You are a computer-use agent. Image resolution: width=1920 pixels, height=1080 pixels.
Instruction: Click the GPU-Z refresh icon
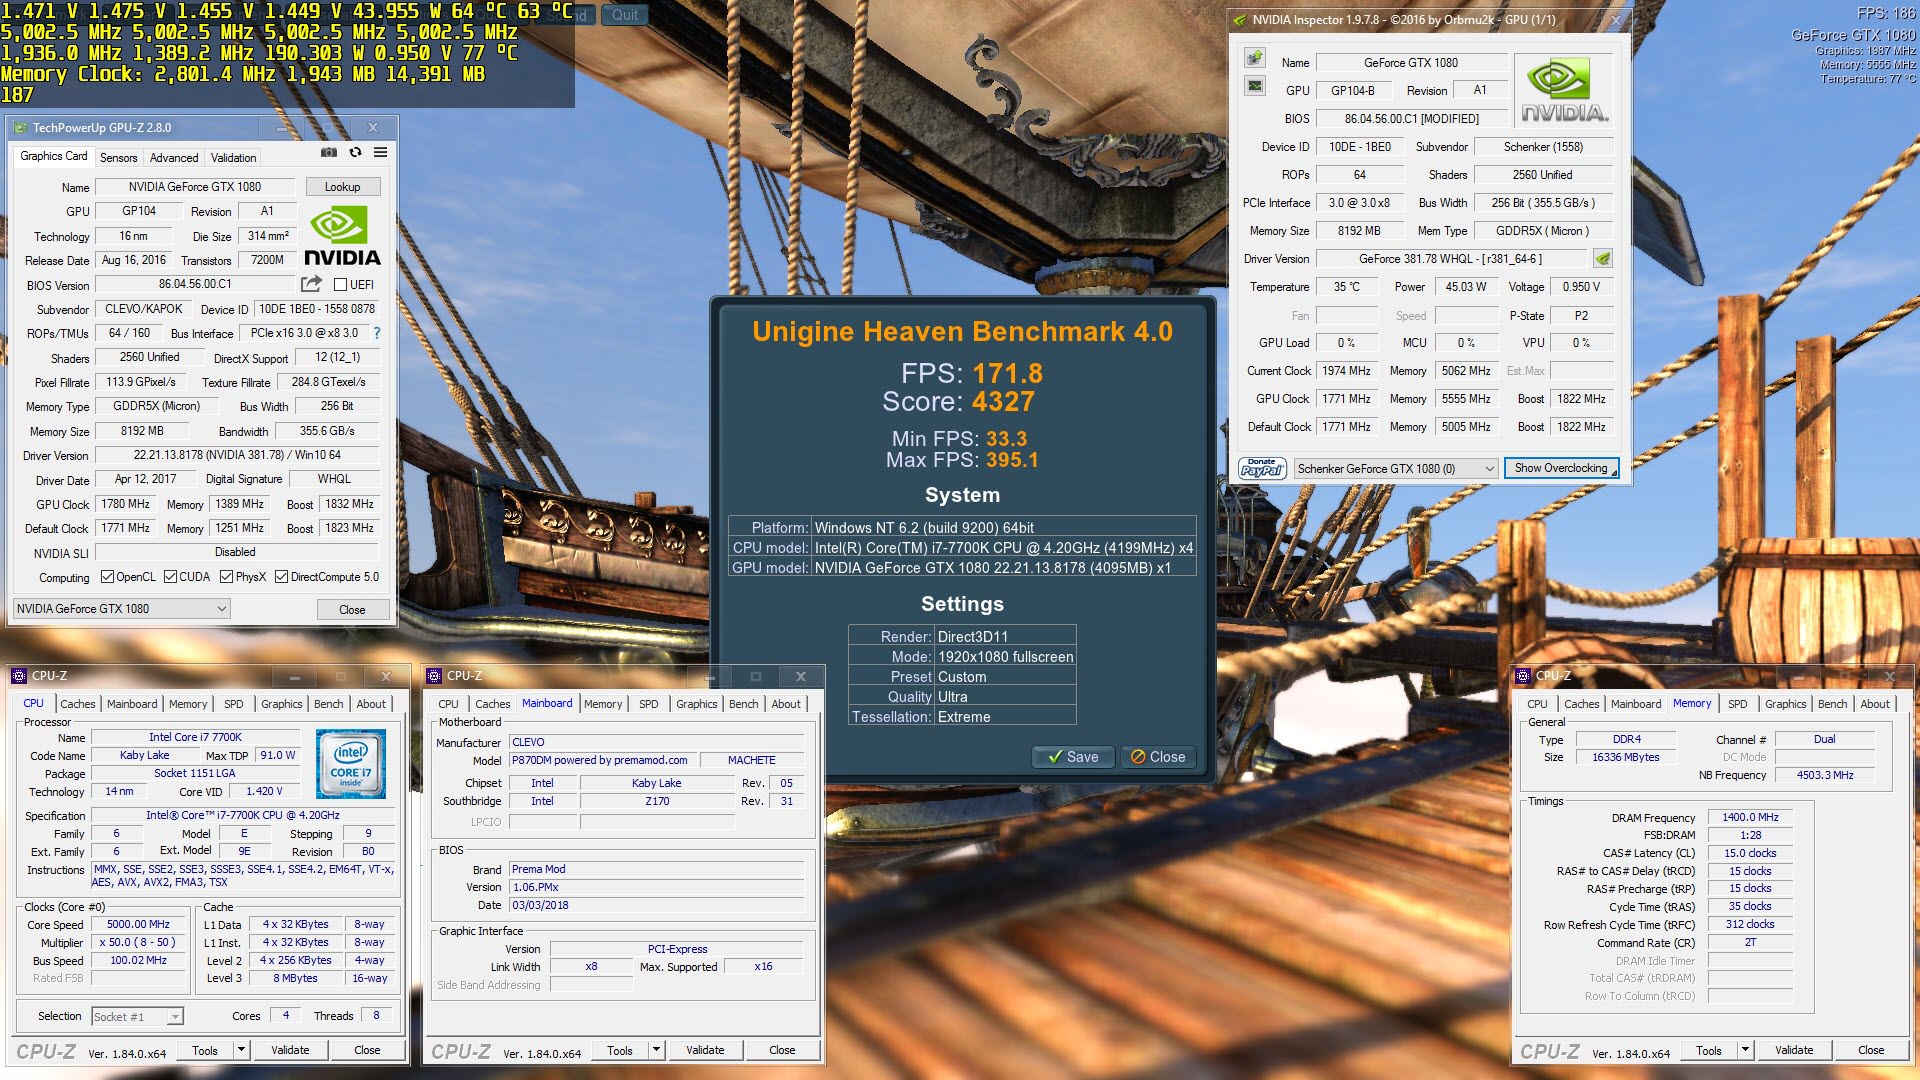tap(355, 153)
